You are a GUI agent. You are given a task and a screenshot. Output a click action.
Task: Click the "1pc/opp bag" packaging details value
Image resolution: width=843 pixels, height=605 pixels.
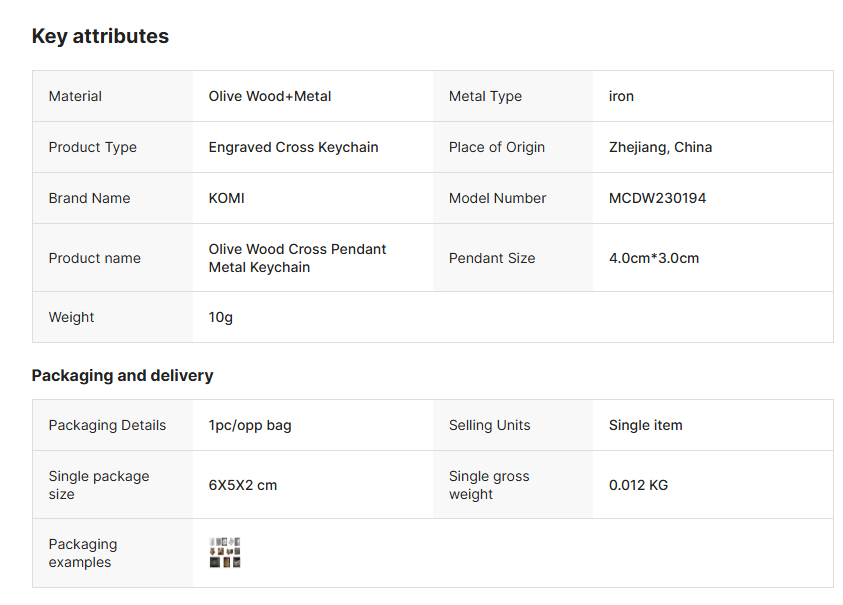(x=250, y=426)
